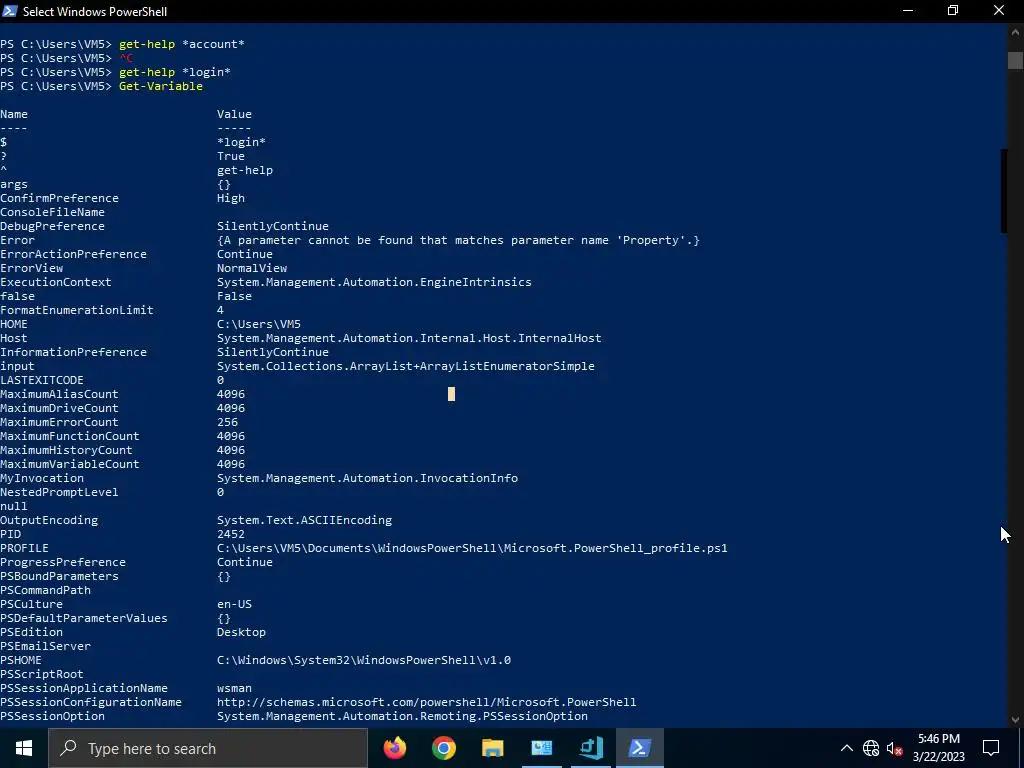The height and width of the screenshot is (768, 1024).
Task: Click the schemas.microsoft.com URL value
Action: (426, 702)
